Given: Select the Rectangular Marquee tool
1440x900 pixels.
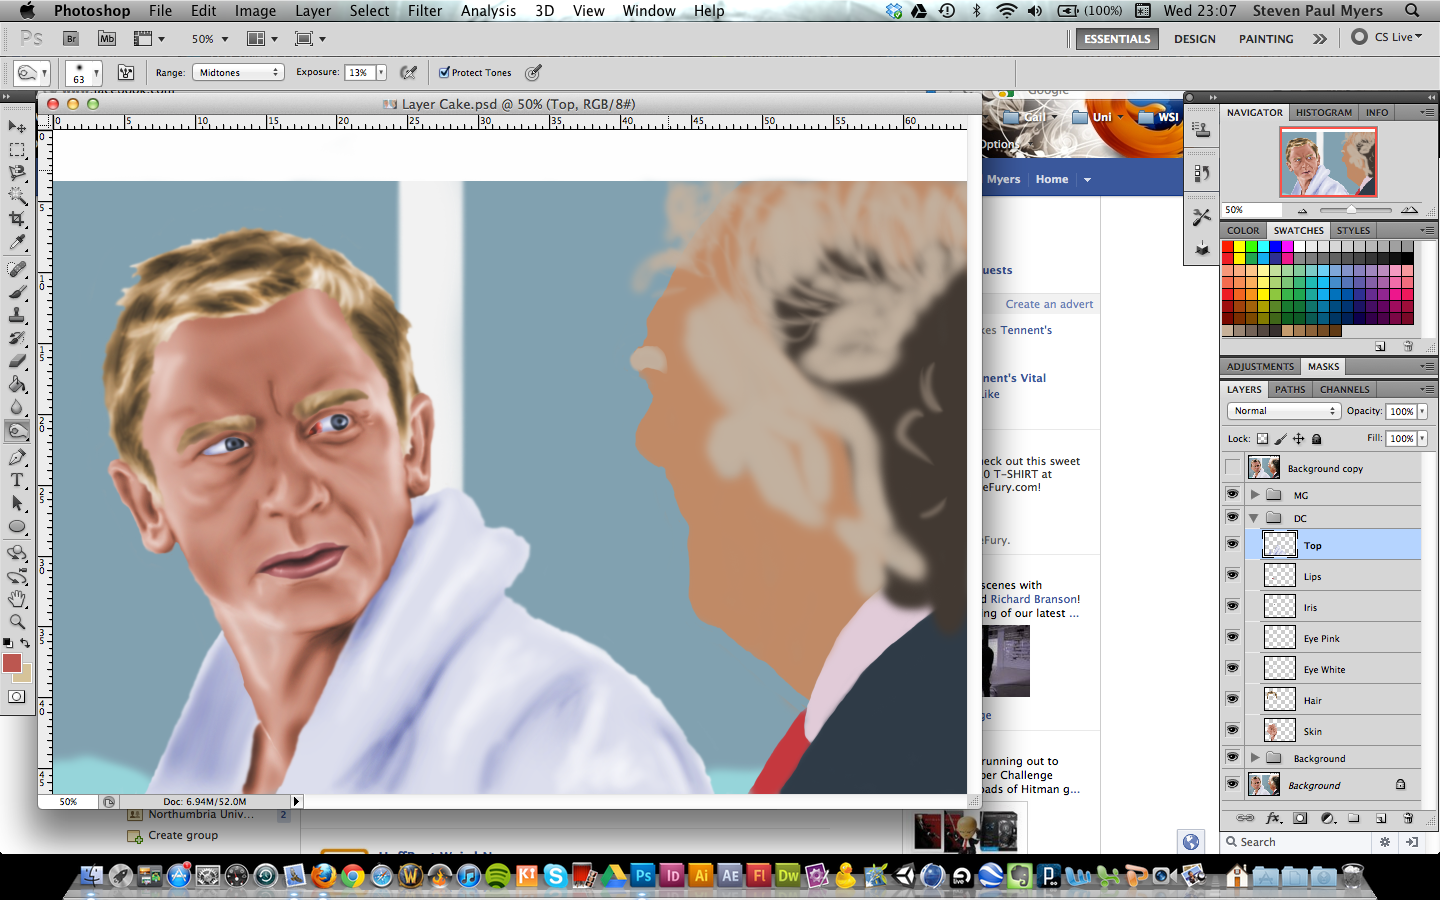Looking at the screenshot, I should pos(17,150).
